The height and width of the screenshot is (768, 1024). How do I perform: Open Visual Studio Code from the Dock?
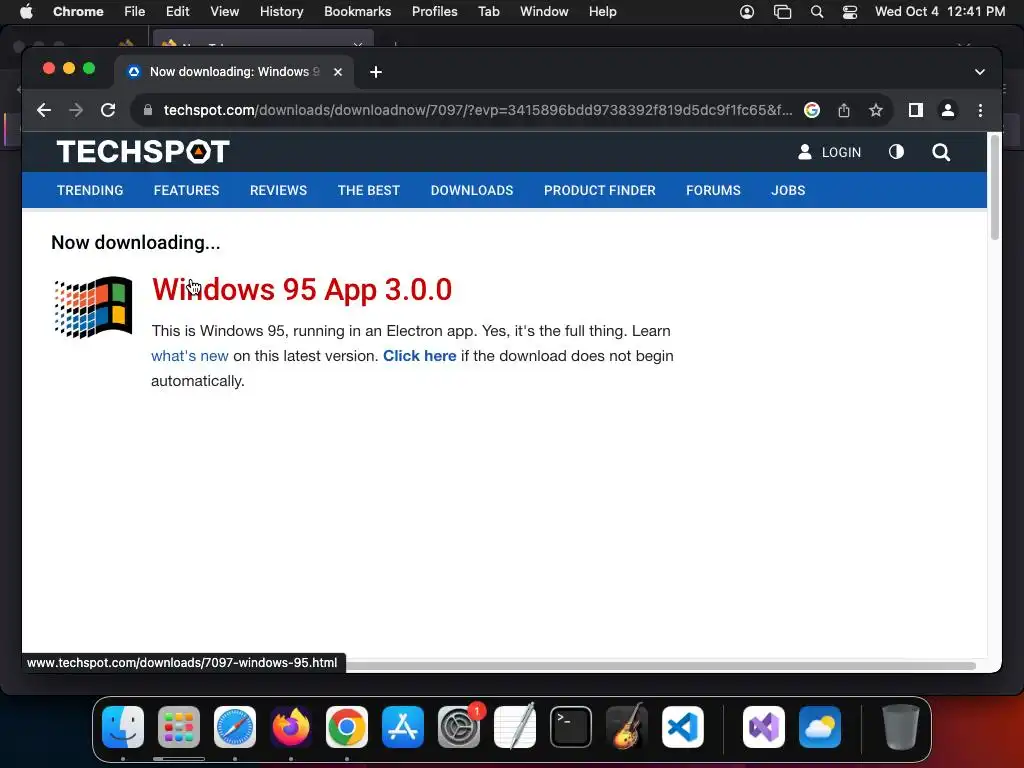tap(682, 727)
